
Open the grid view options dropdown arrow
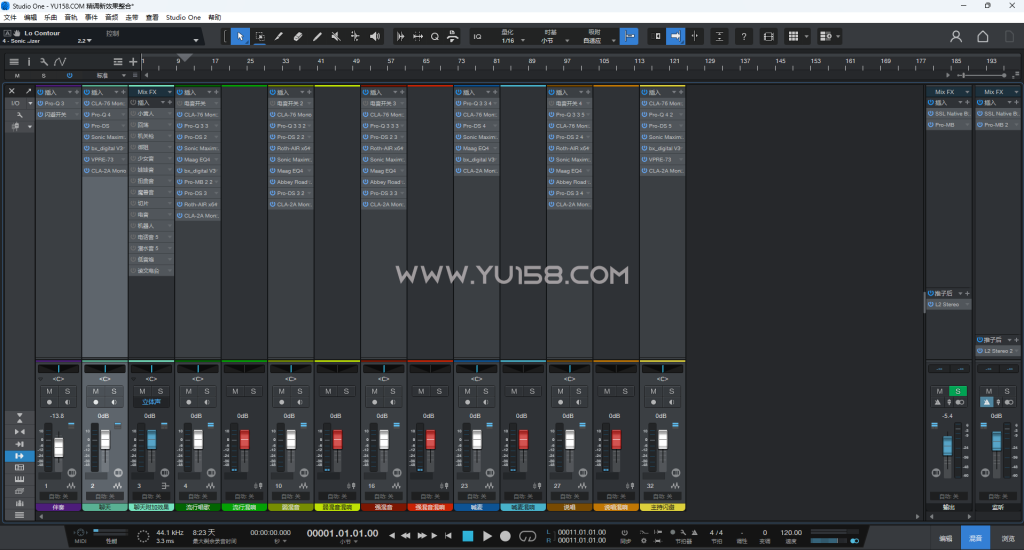[807, 37]
